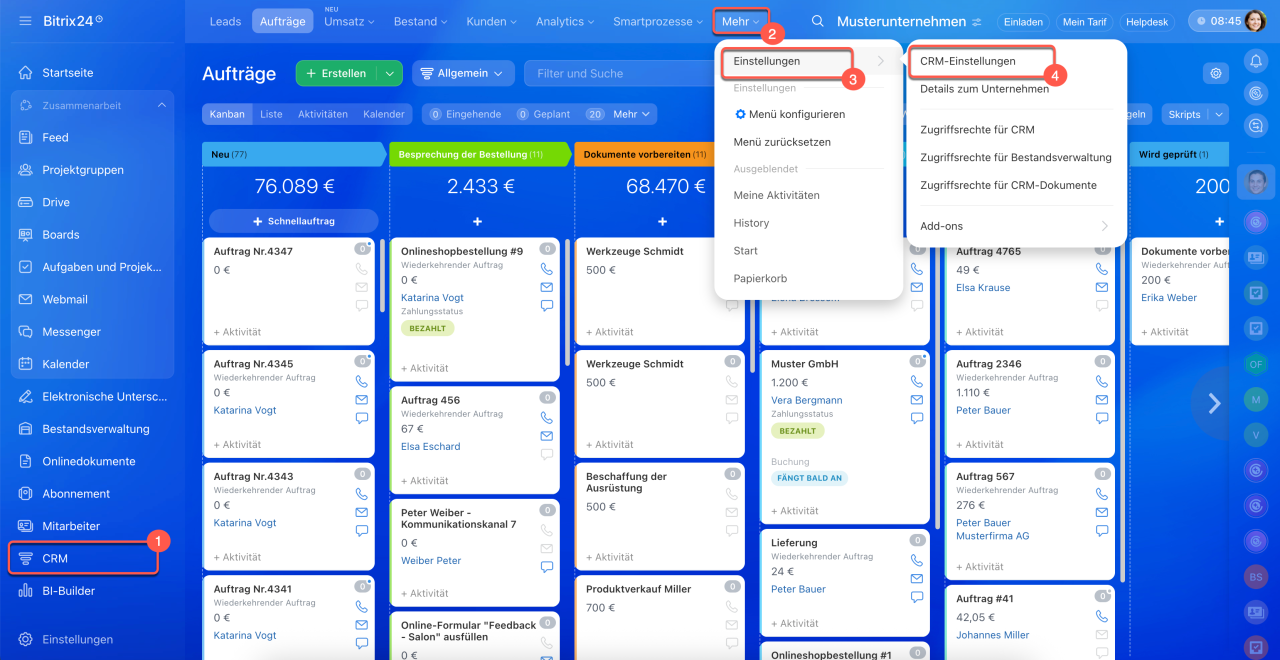
Task: Select Details zum Unternehmen
Action: [x=984, y=89]
